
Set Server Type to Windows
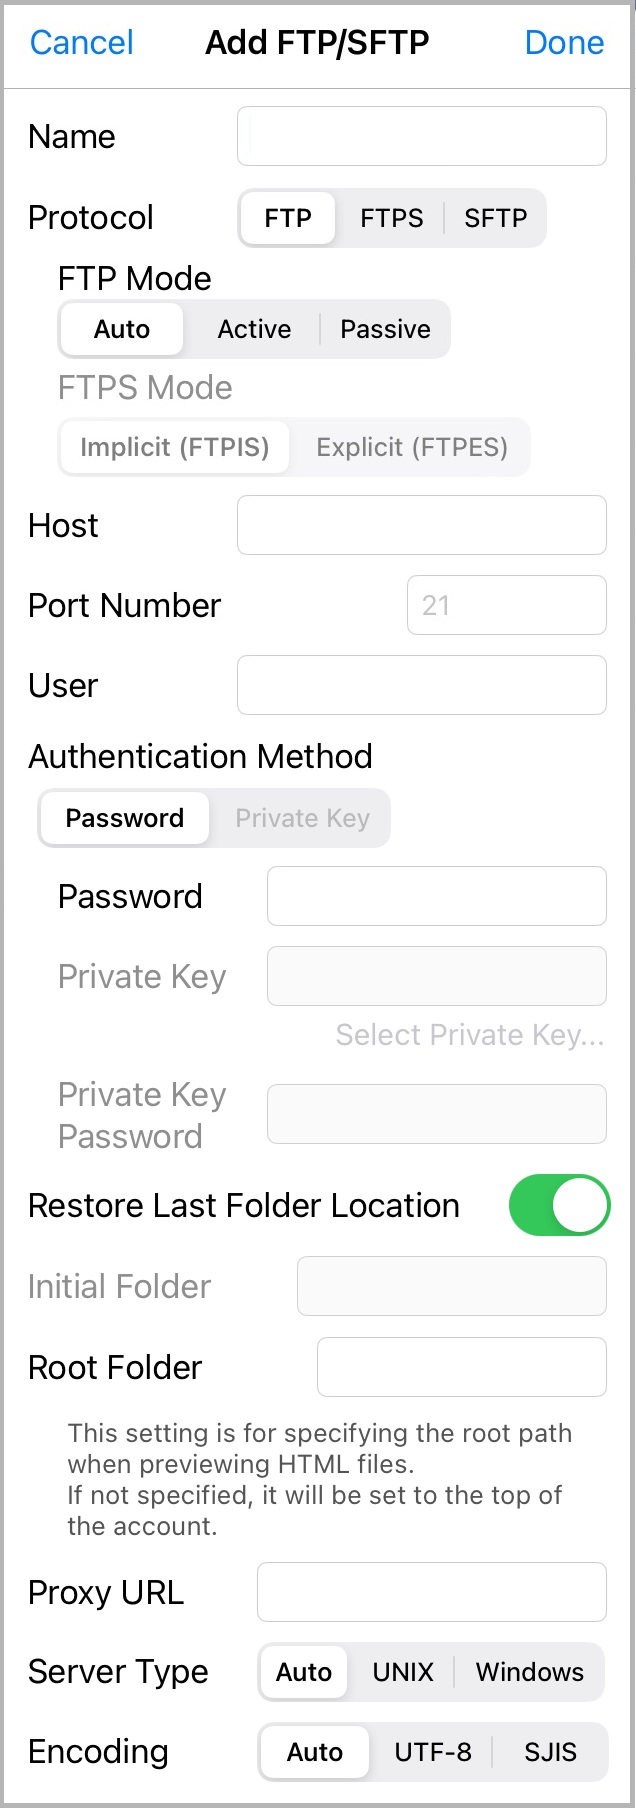530,1672
